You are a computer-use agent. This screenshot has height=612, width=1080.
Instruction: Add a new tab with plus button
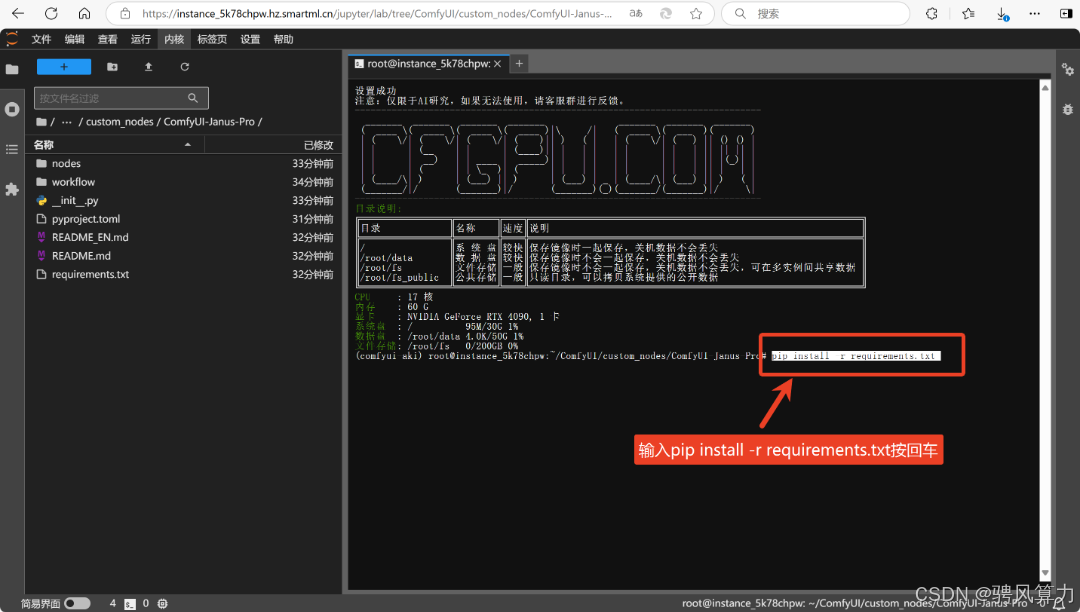pyautogui.click(x=519, y=63)
